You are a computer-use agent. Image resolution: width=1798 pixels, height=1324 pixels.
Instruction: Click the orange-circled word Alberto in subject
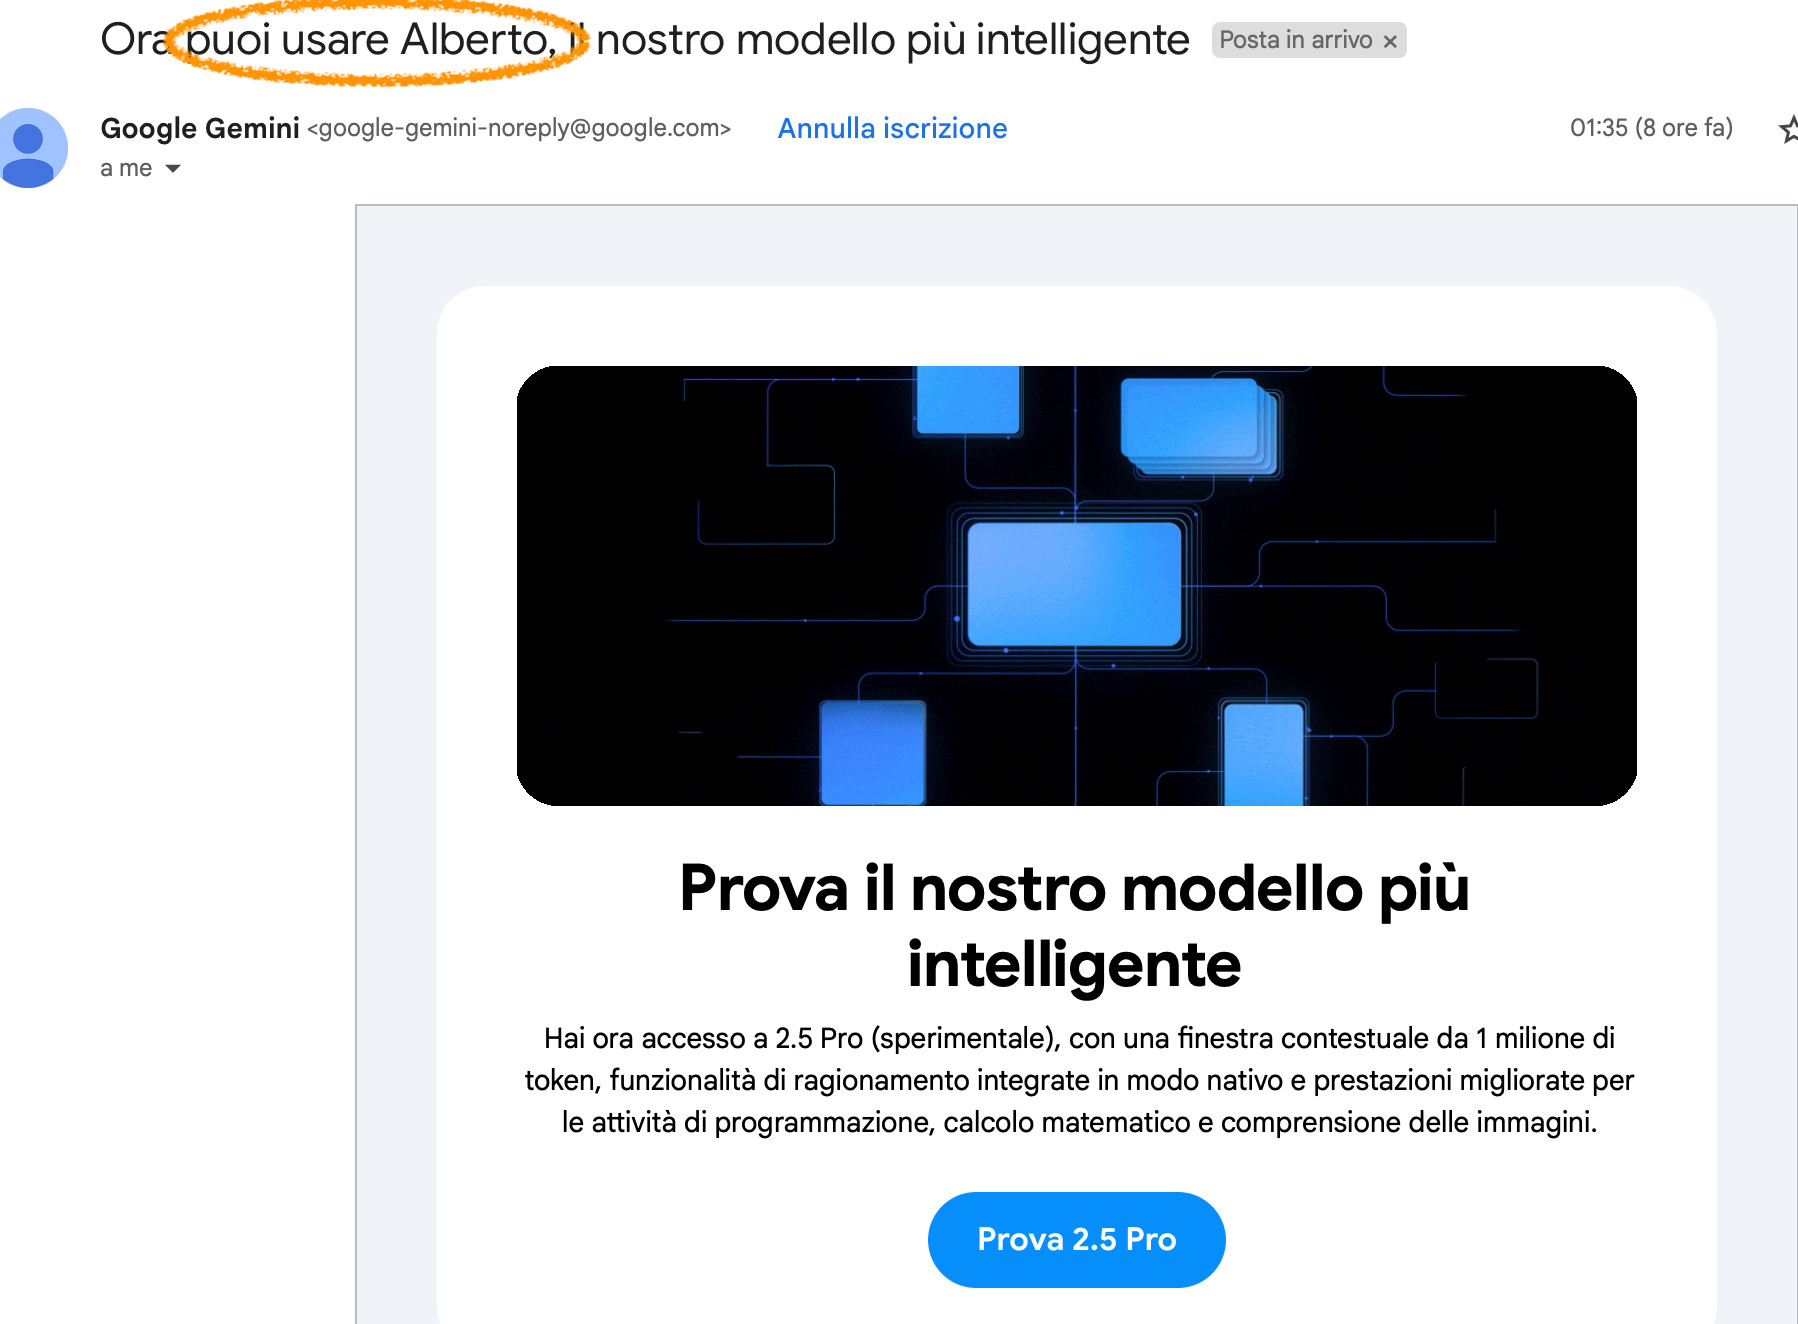tap(478, 40)
